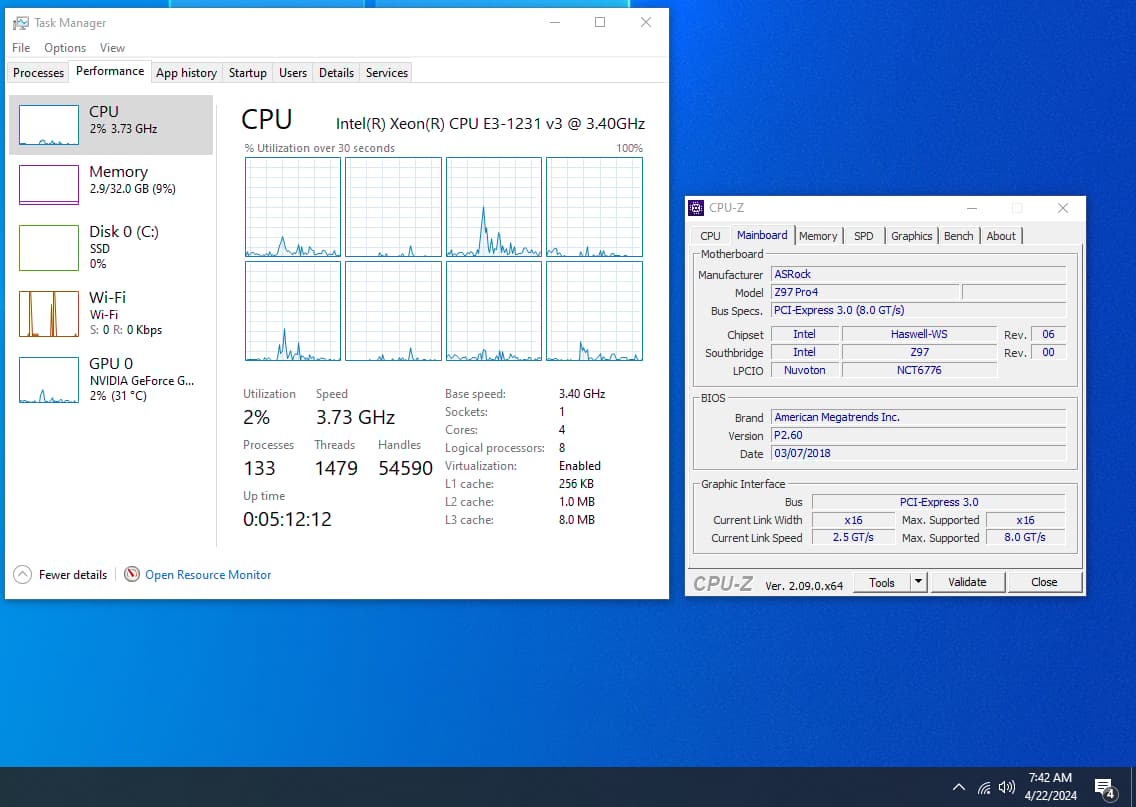Switch to the Bench tab in CPU-Z

pyautogui.click(x=958, y=236)
